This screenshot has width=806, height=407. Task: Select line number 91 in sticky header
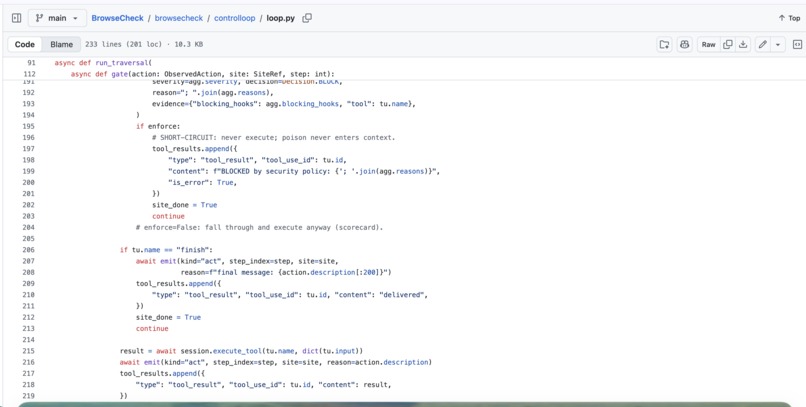point(31,63)
